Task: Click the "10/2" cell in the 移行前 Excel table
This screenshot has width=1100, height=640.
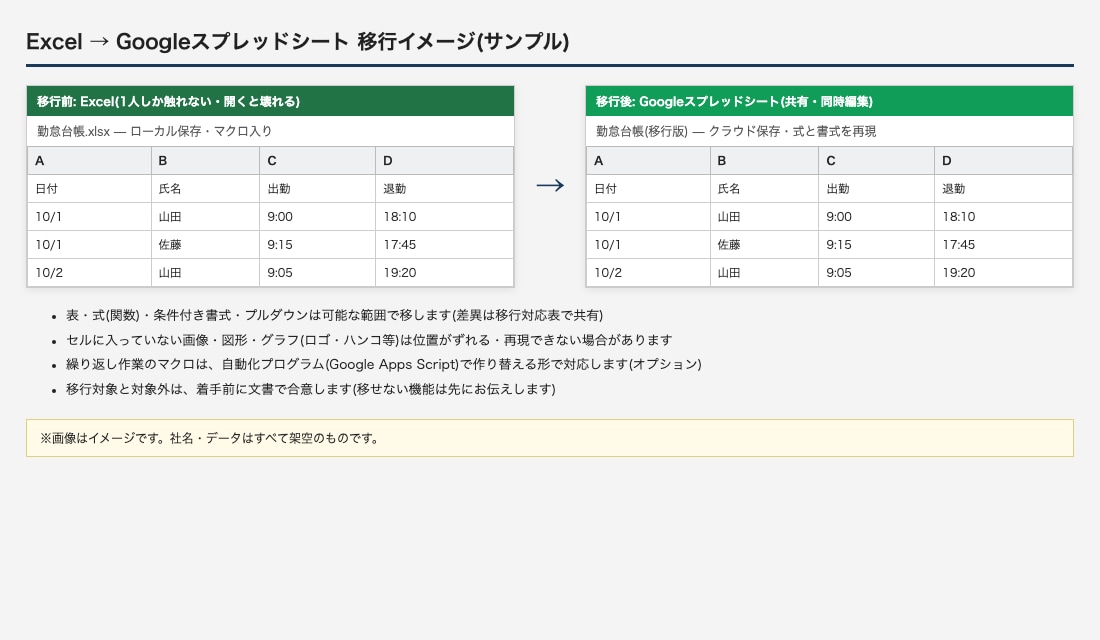Action: click(89, 273)
